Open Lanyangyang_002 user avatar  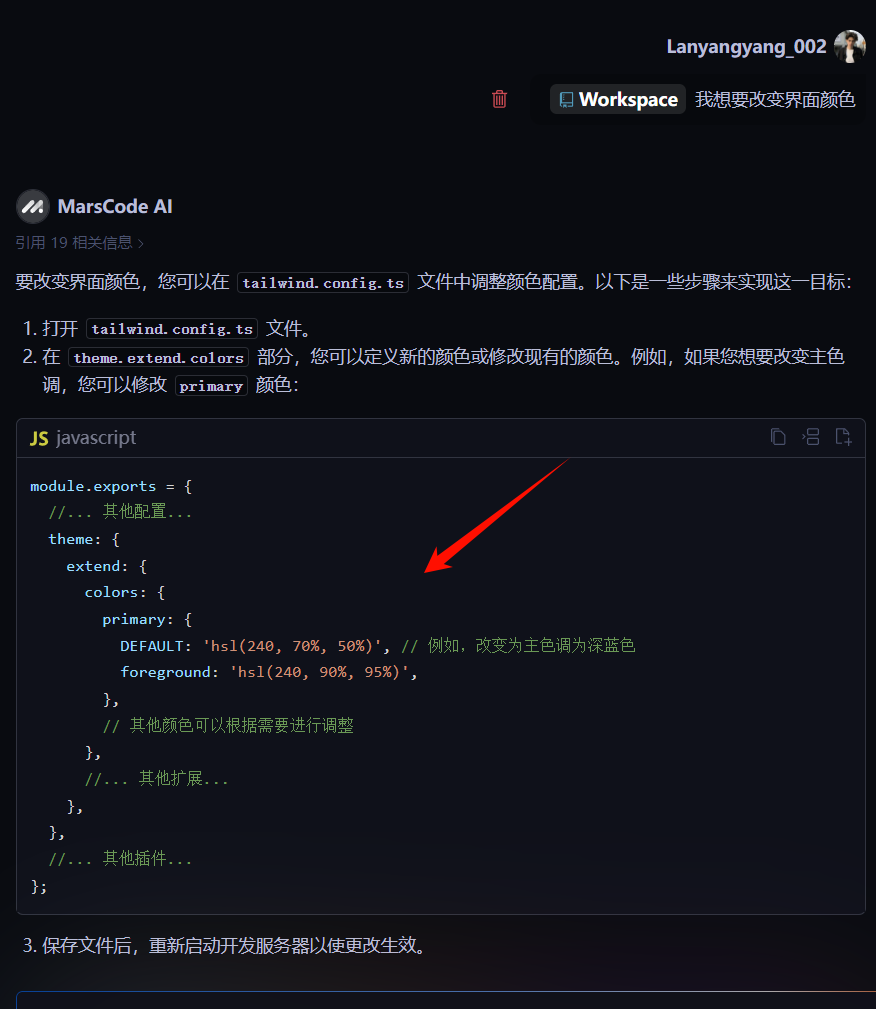click(850, 46)
